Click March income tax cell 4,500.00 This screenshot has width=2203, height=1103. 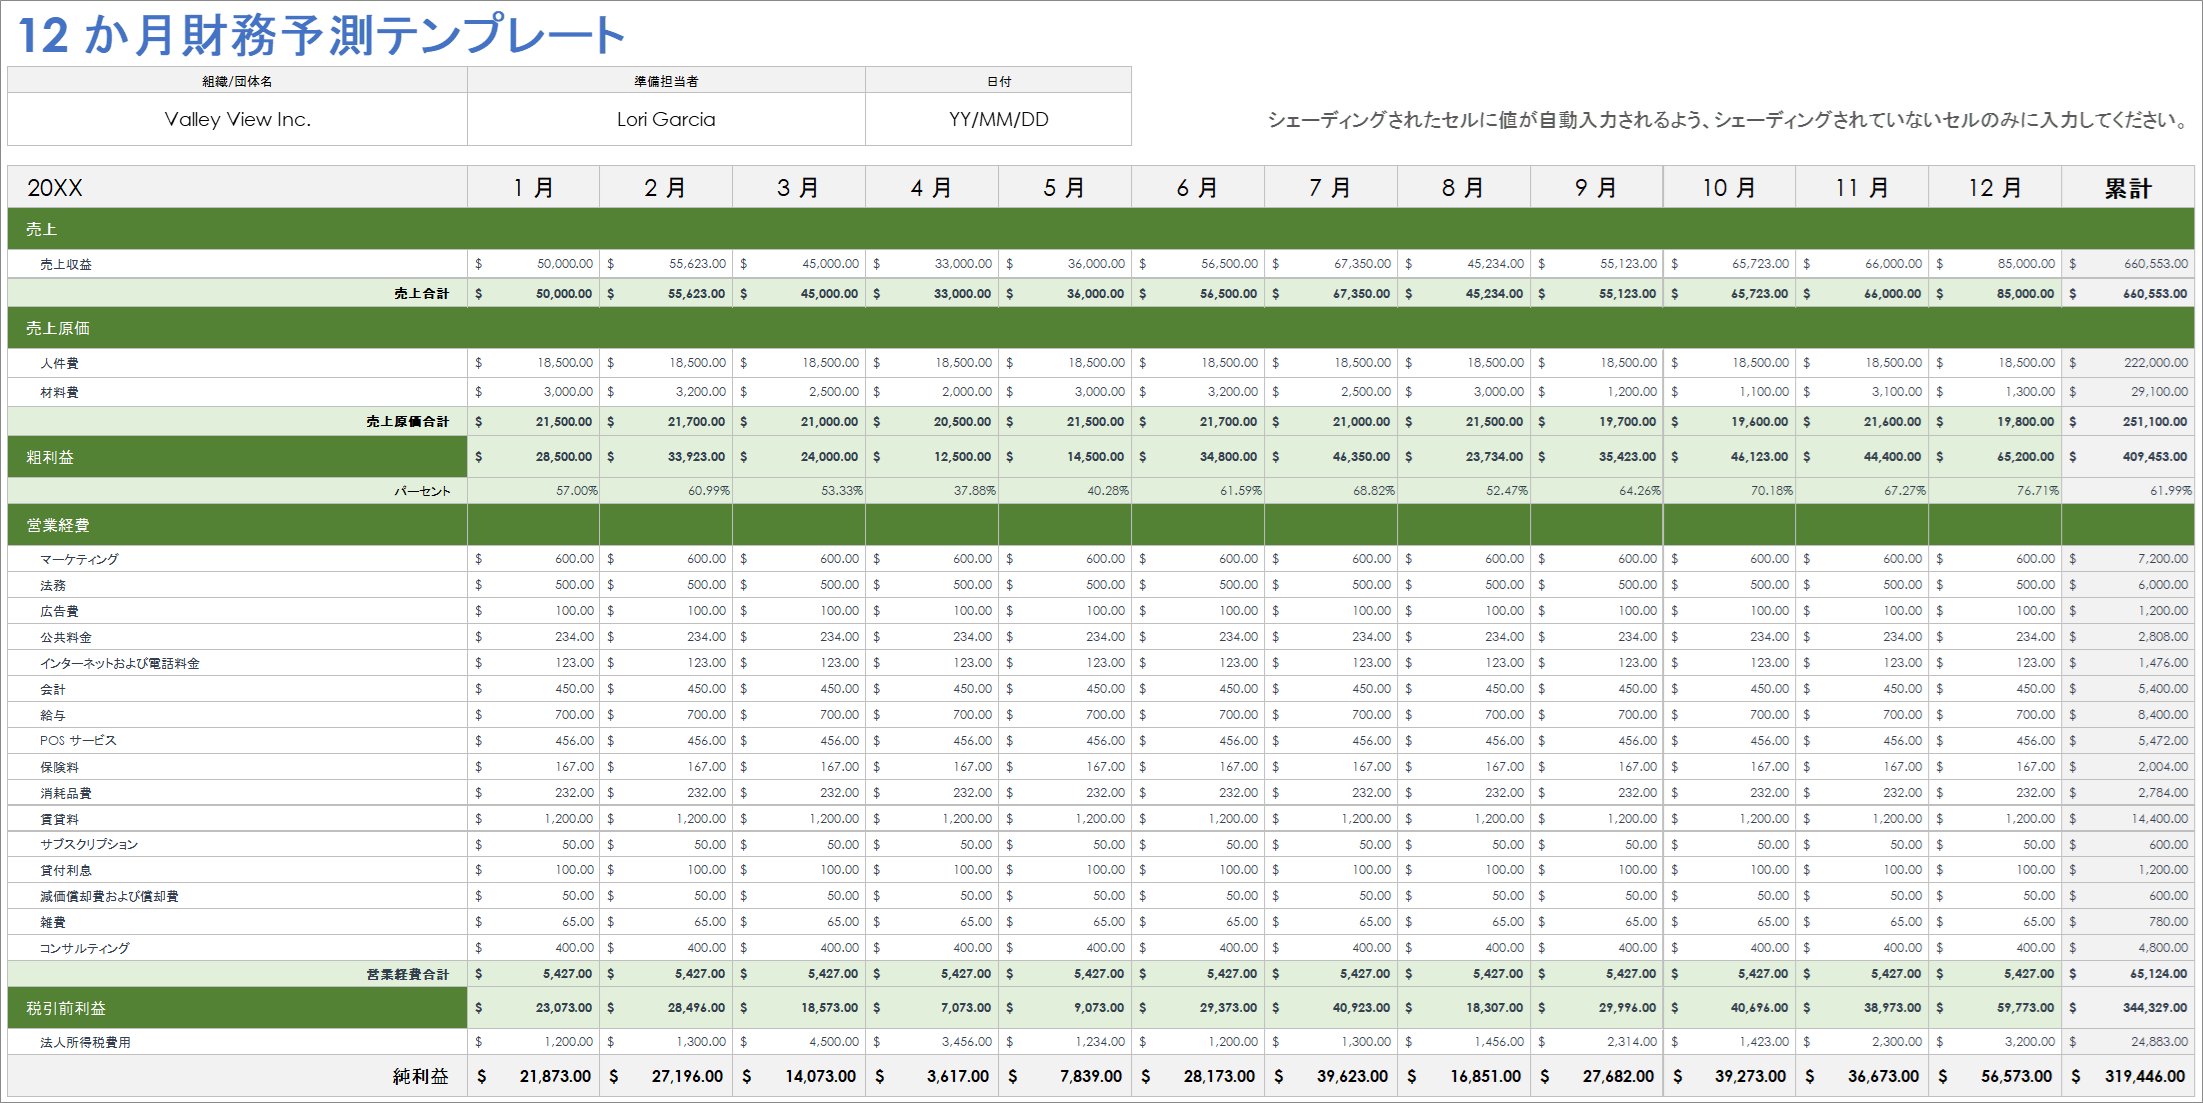point(799,1042)
